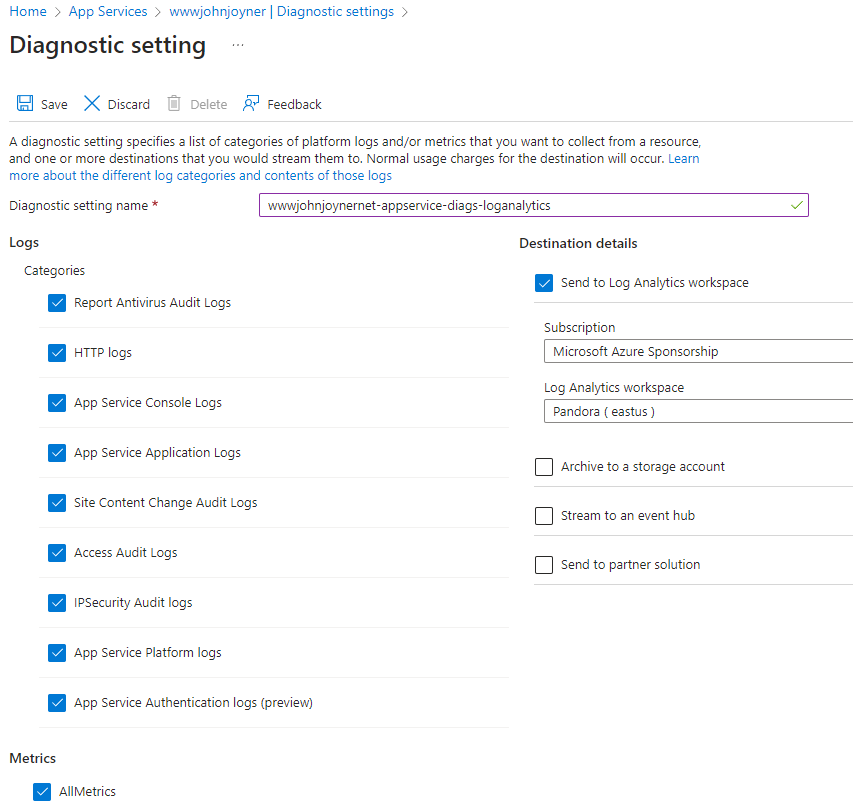853x810 pixels.
Task: Click the Delete trash can icon
Action: [174, 104]
